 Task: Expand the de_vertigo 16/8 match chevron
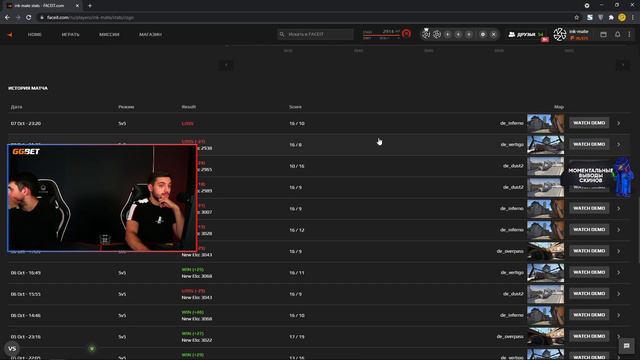click(x=619, y=144)
